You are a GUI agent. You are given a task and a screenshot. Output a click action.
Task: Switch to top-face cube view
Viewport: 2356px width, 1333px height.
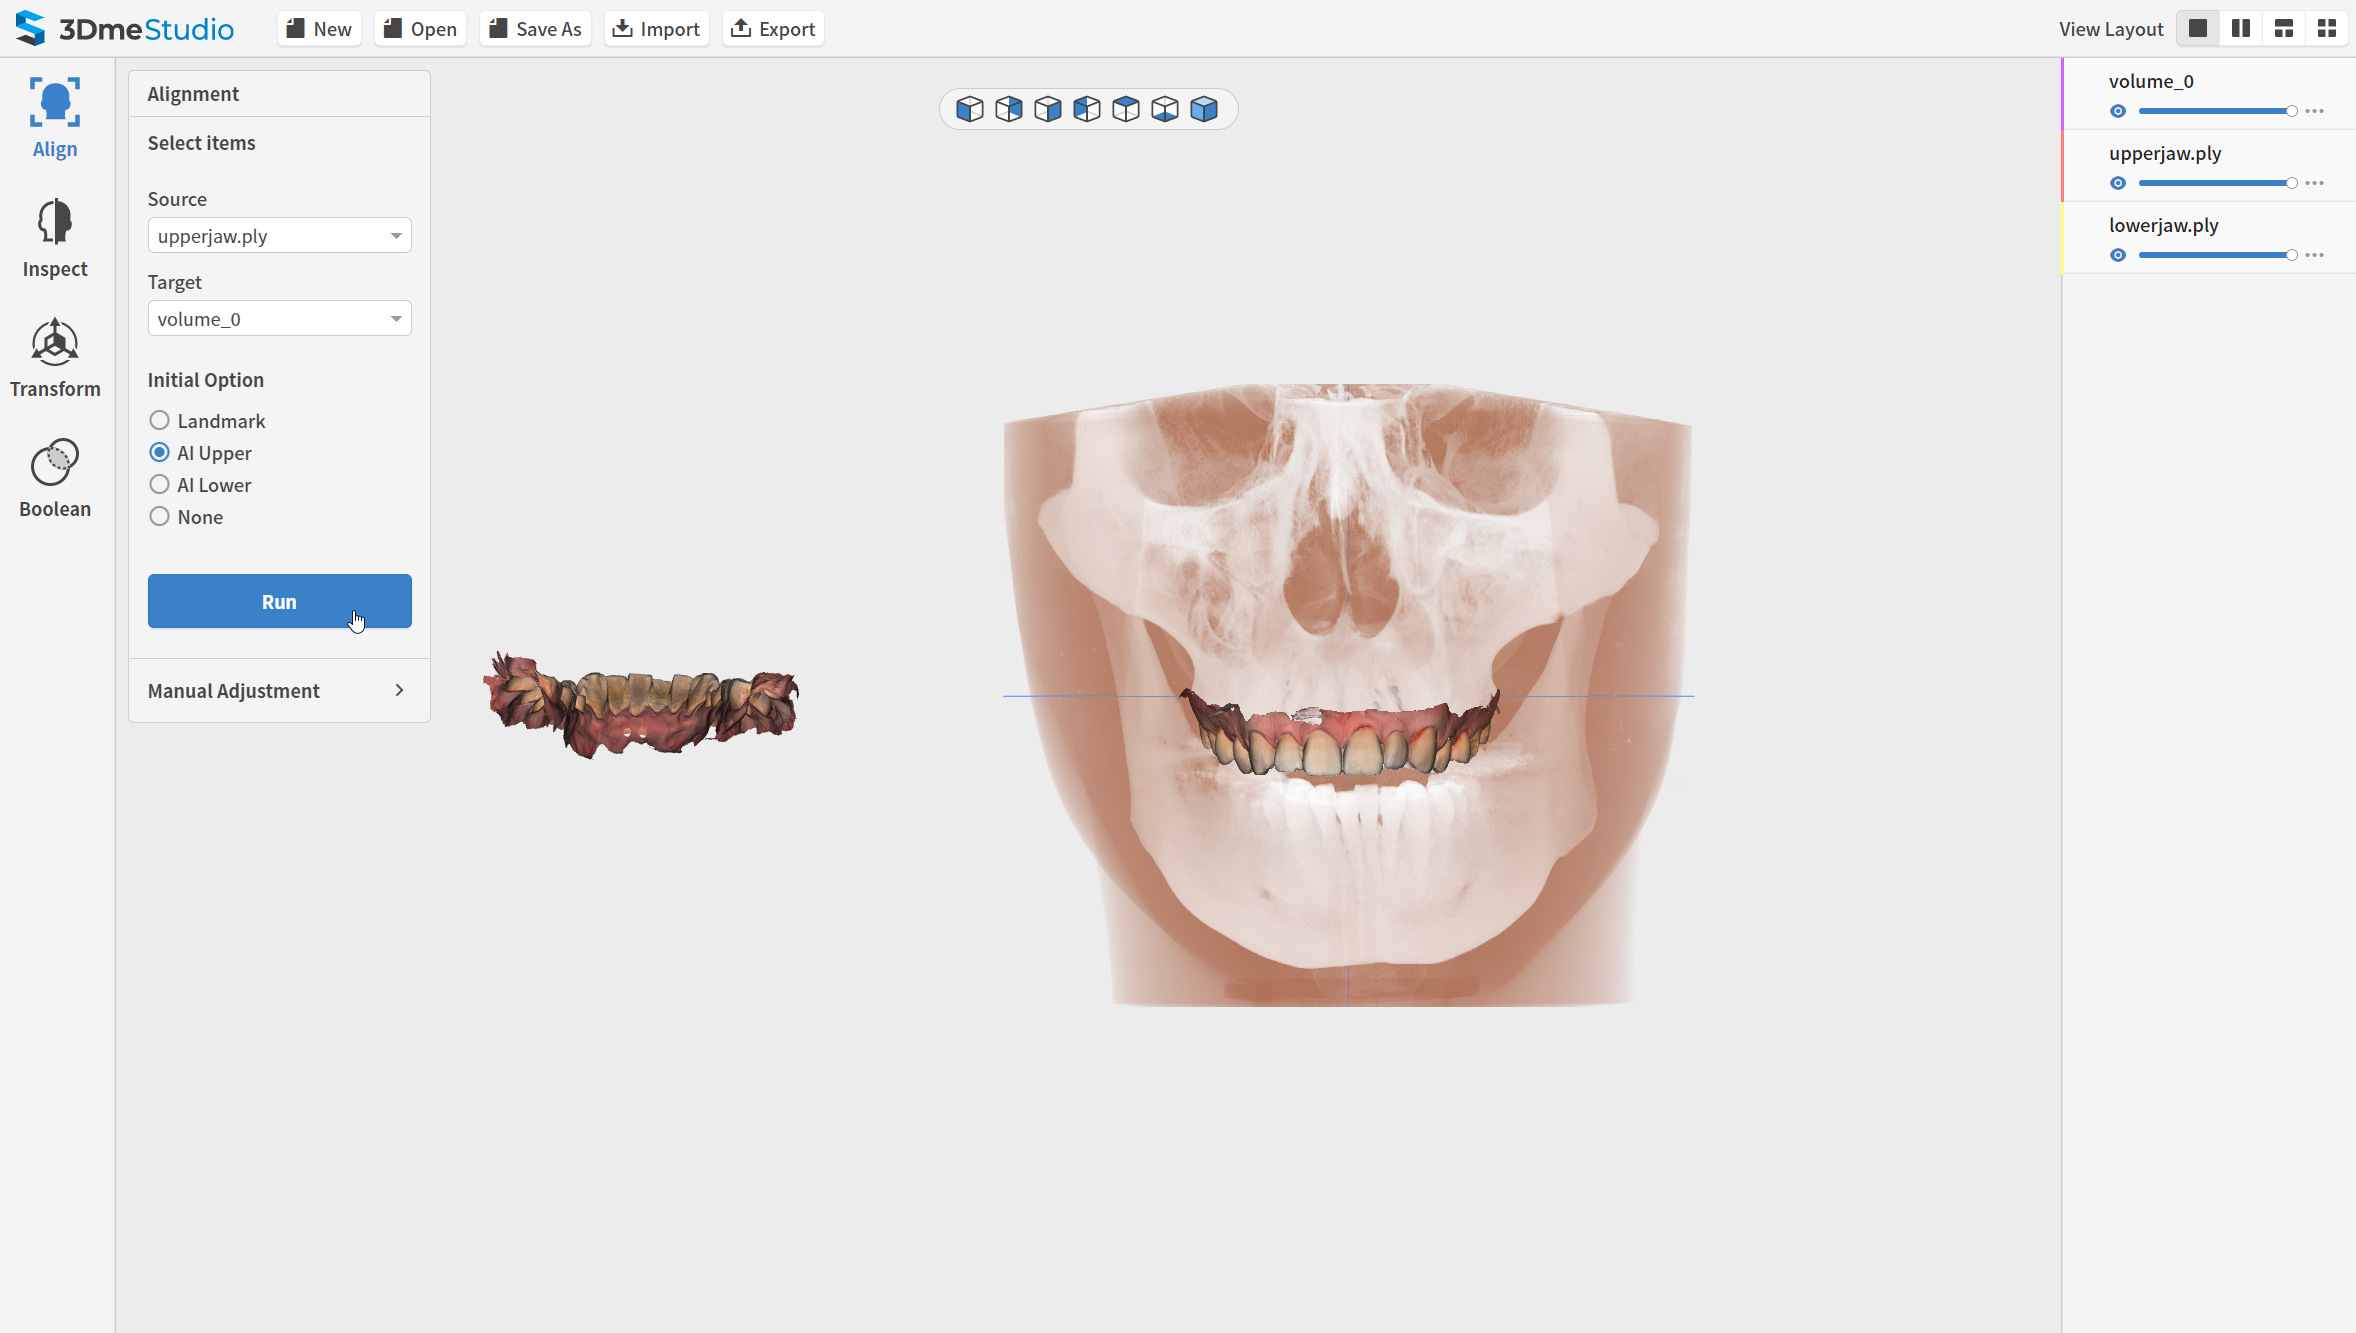(1126, 109)
